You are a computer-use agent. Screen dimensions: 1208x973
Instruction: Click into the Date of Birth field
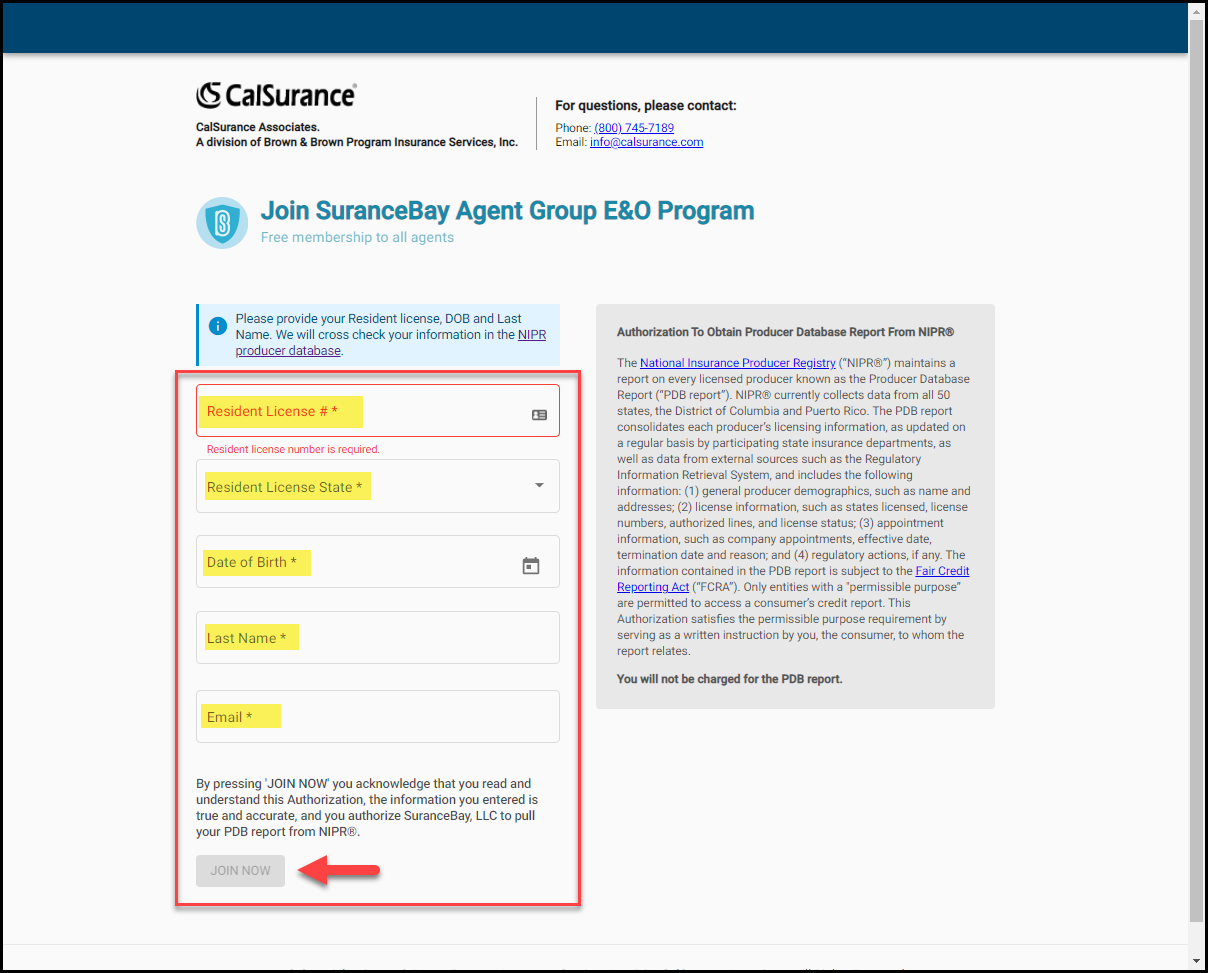click(x=378, y=562)
